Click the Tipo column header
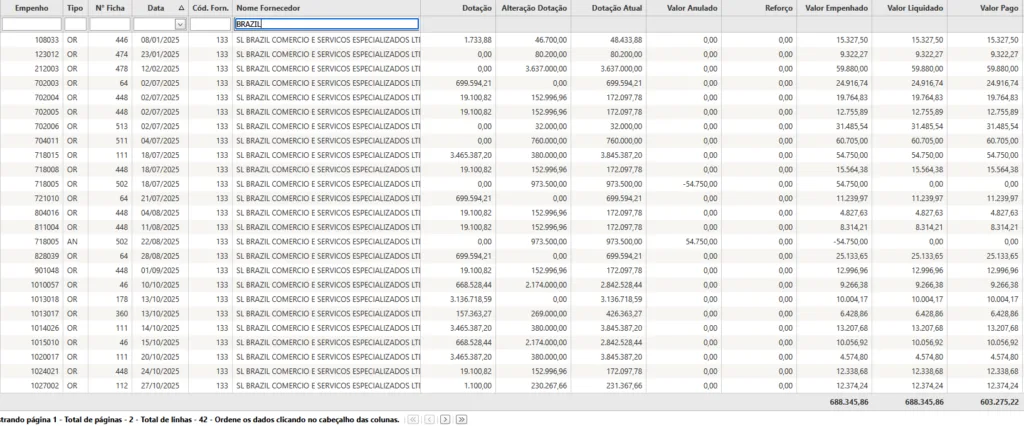This screenshot has width=1024, height=426. (75, 7)
